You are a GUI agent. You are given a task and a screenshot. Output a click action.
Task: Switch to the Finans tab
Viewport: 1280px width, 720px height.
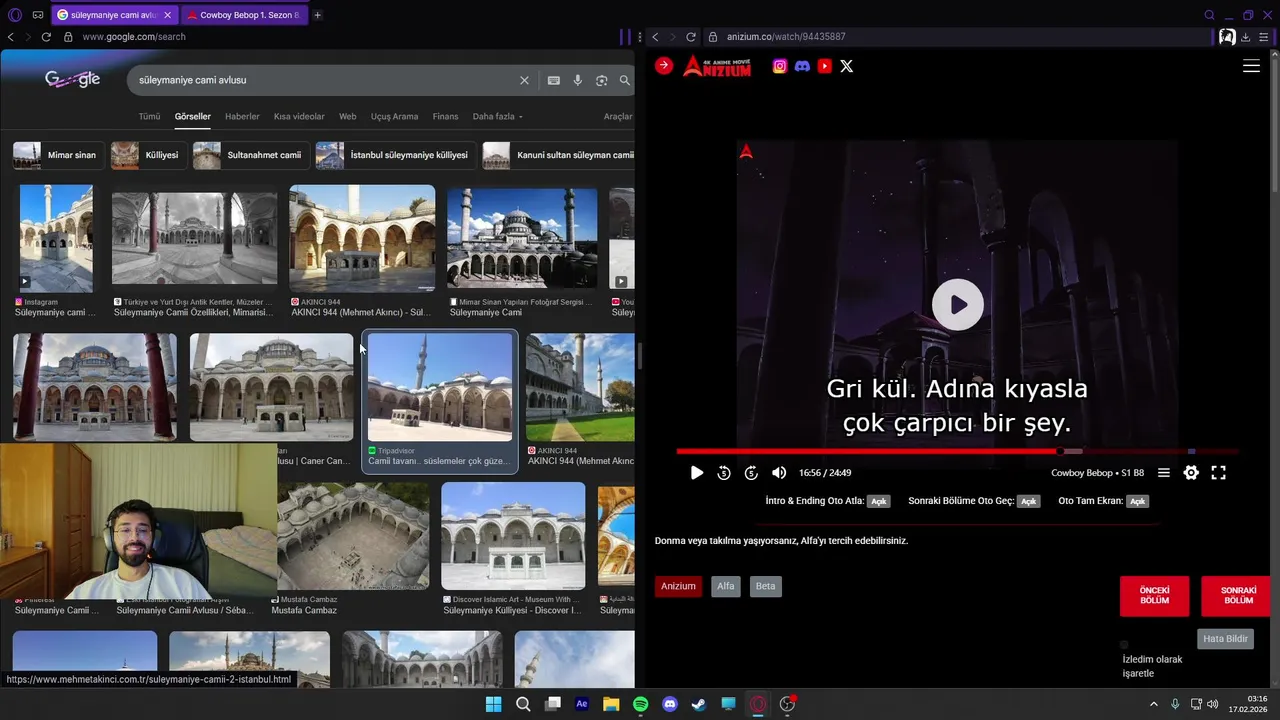tap(445, 116)
